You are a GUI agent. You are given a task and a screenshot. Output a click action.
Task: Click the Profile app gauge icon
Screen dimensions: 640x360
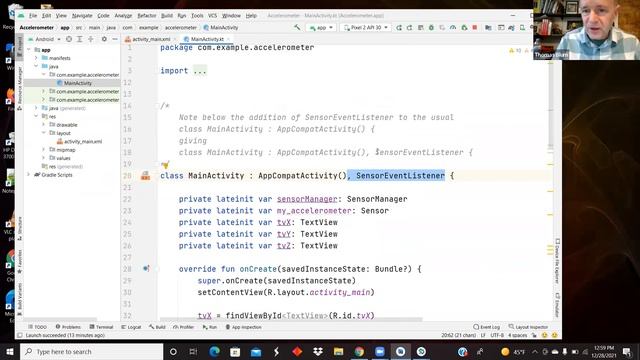pos(453,27)
